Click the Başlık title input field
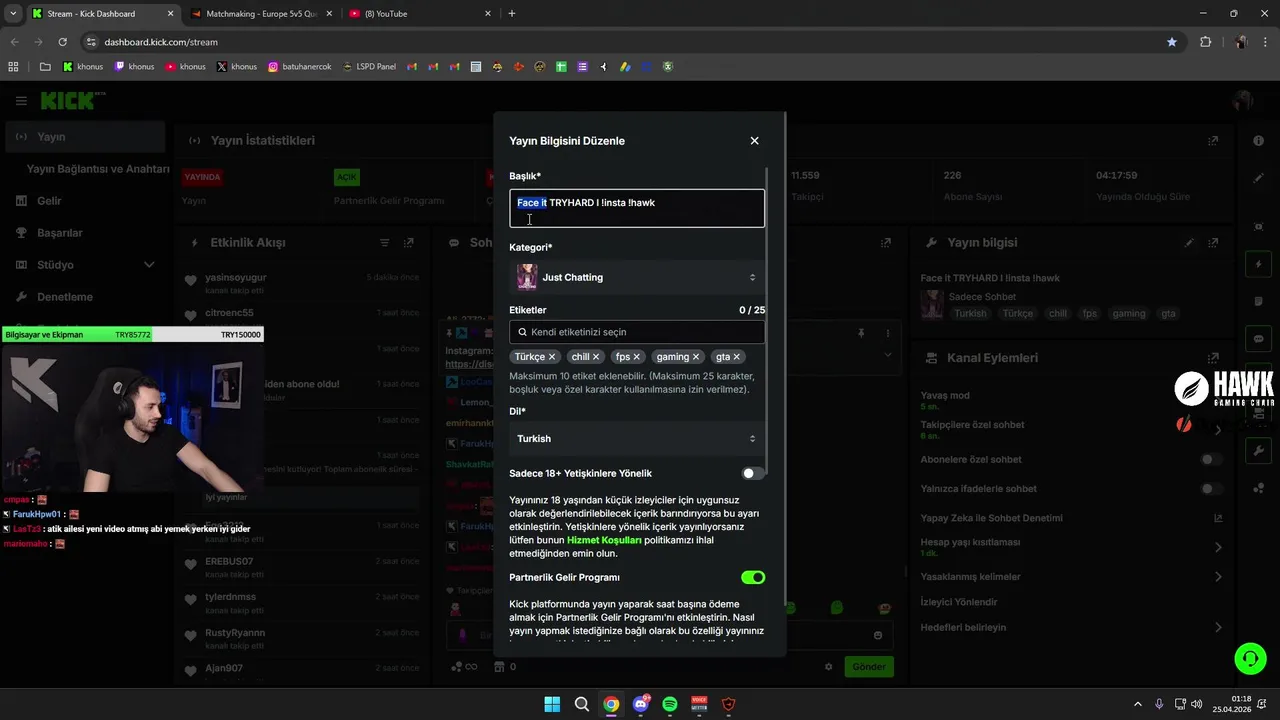Screen dimensions: 1280x720 tap(637, 208)
